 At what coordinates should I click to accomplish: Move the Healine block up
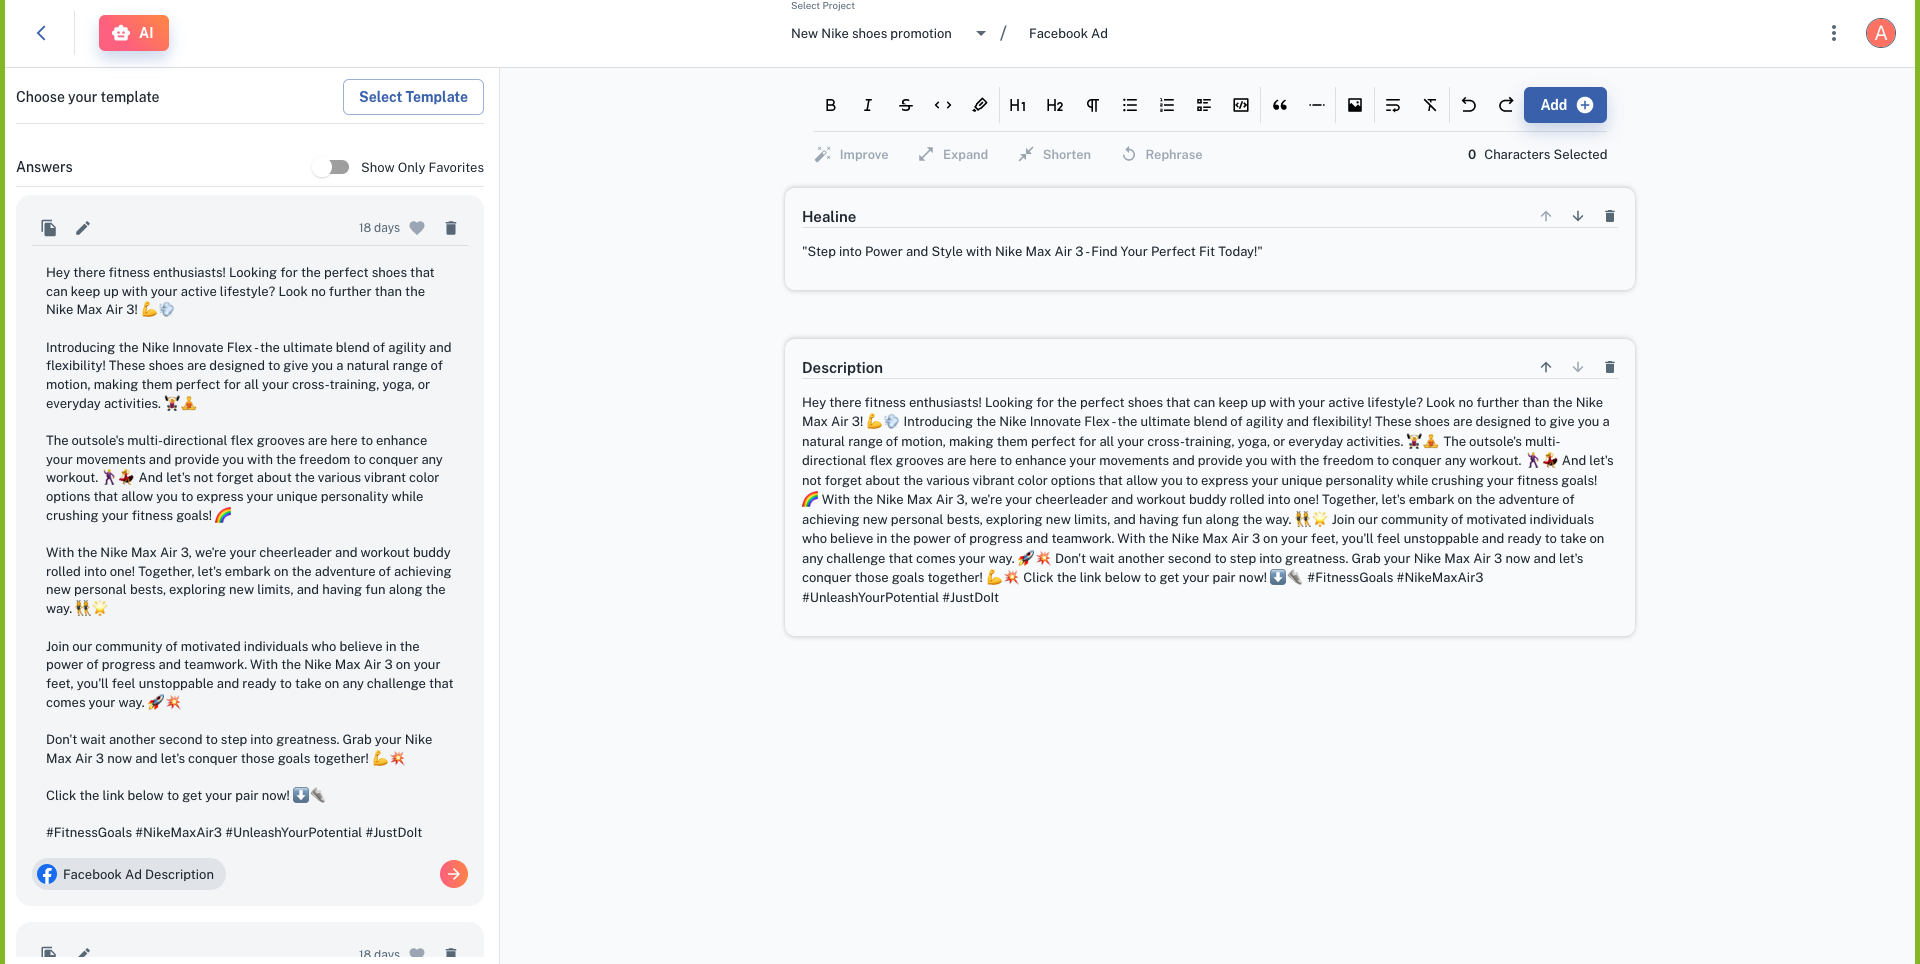pyautogui.click(x=1546, y=216)
